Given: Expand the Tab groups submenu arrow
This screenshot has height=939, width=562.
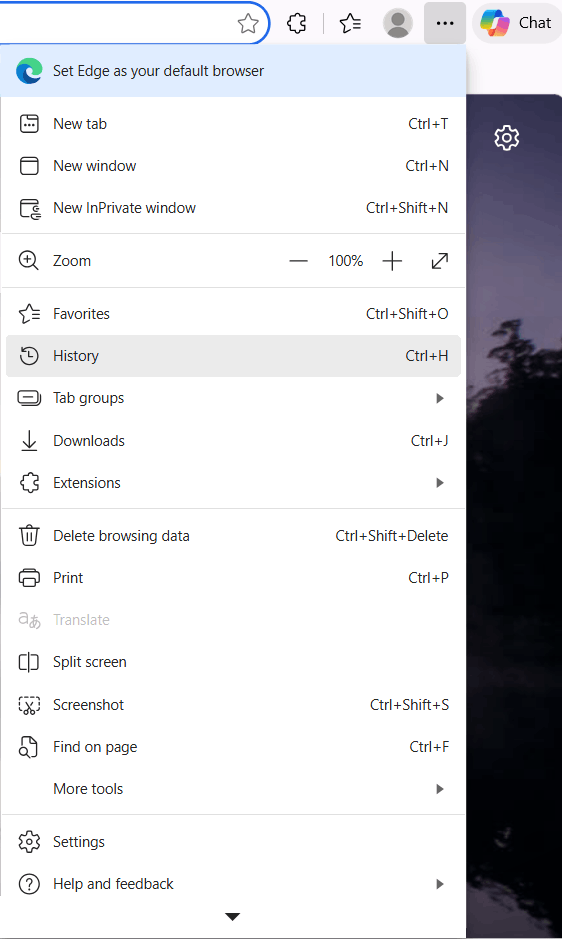Looking at the screenshot, I should [x=440, y=398].
